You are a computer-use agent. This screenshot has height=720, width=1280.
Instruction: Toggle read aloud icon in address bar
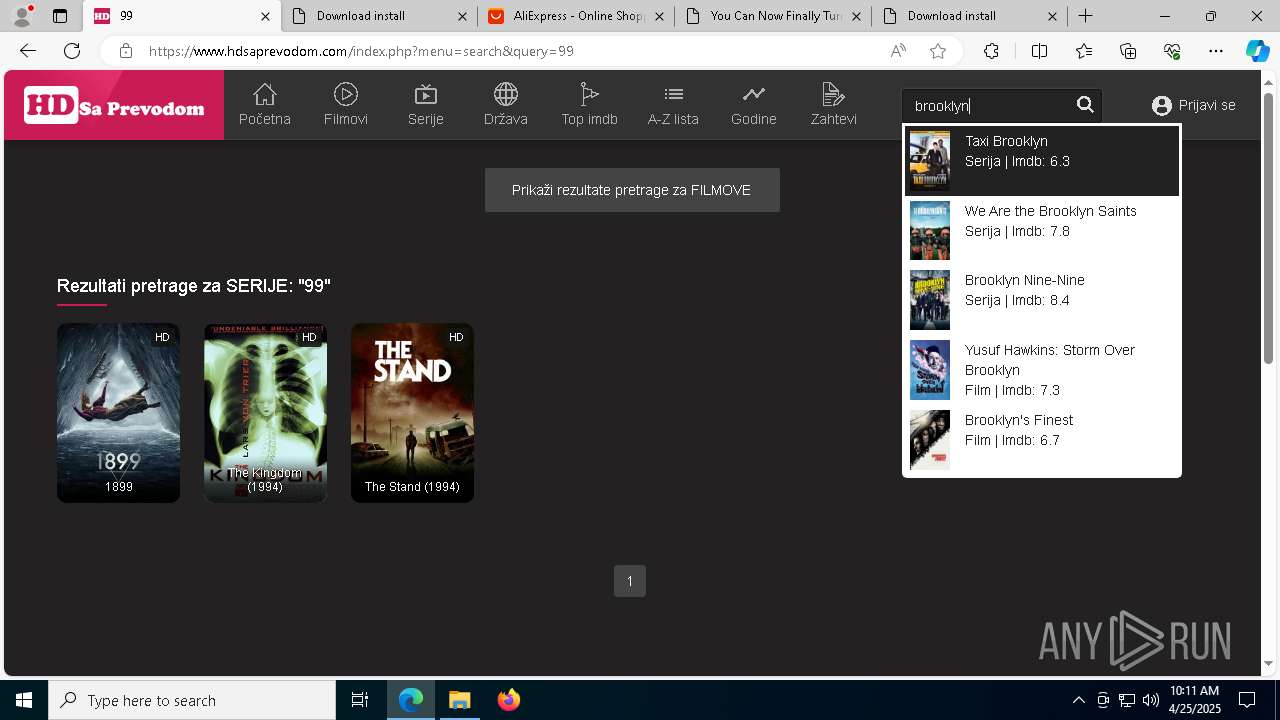coord(898,51)
